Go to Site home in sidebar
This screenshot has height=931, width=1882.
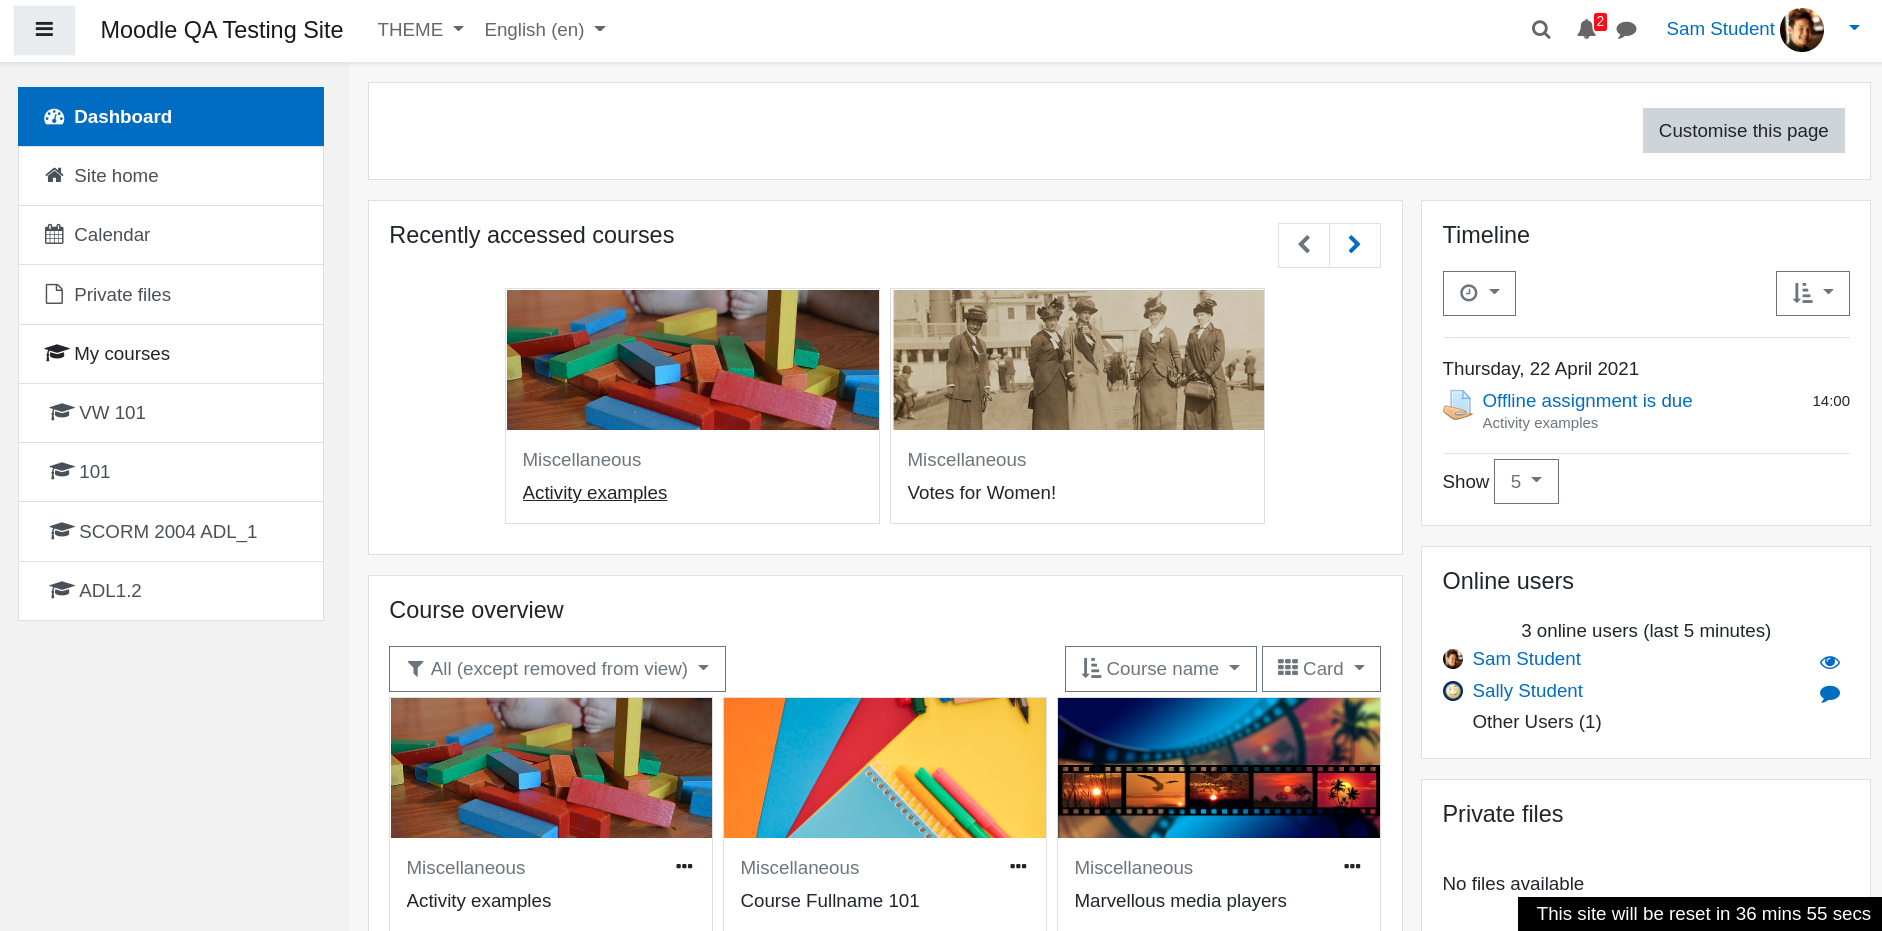point(171,176)
